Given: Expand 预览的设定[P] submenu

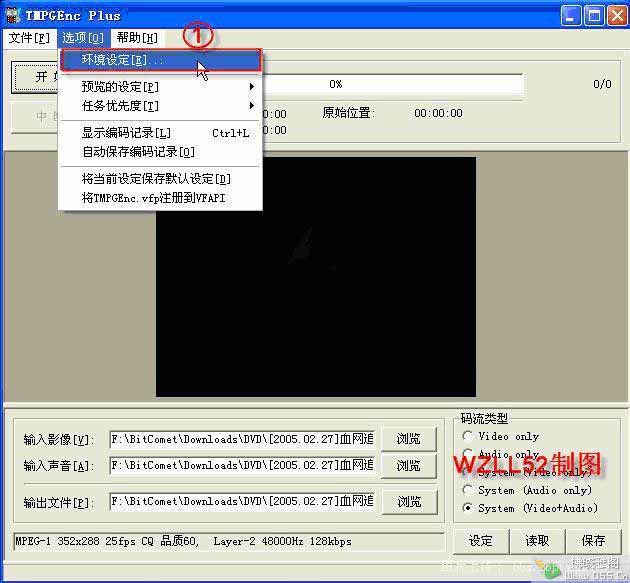Looking at the screenshot, I should click(x=161, y=86).
